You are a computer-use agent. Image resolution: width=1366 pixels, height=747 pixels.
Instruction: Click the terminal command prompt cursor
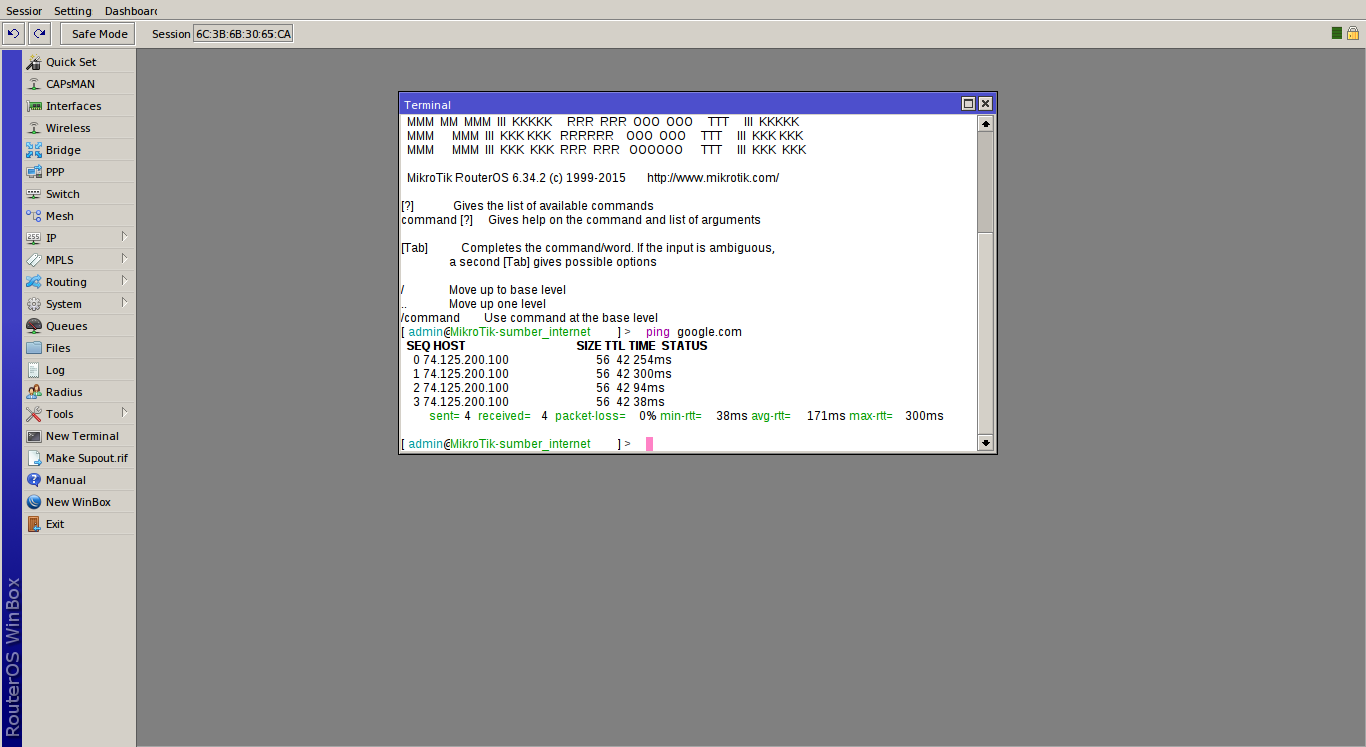click(x=649, y=444)
